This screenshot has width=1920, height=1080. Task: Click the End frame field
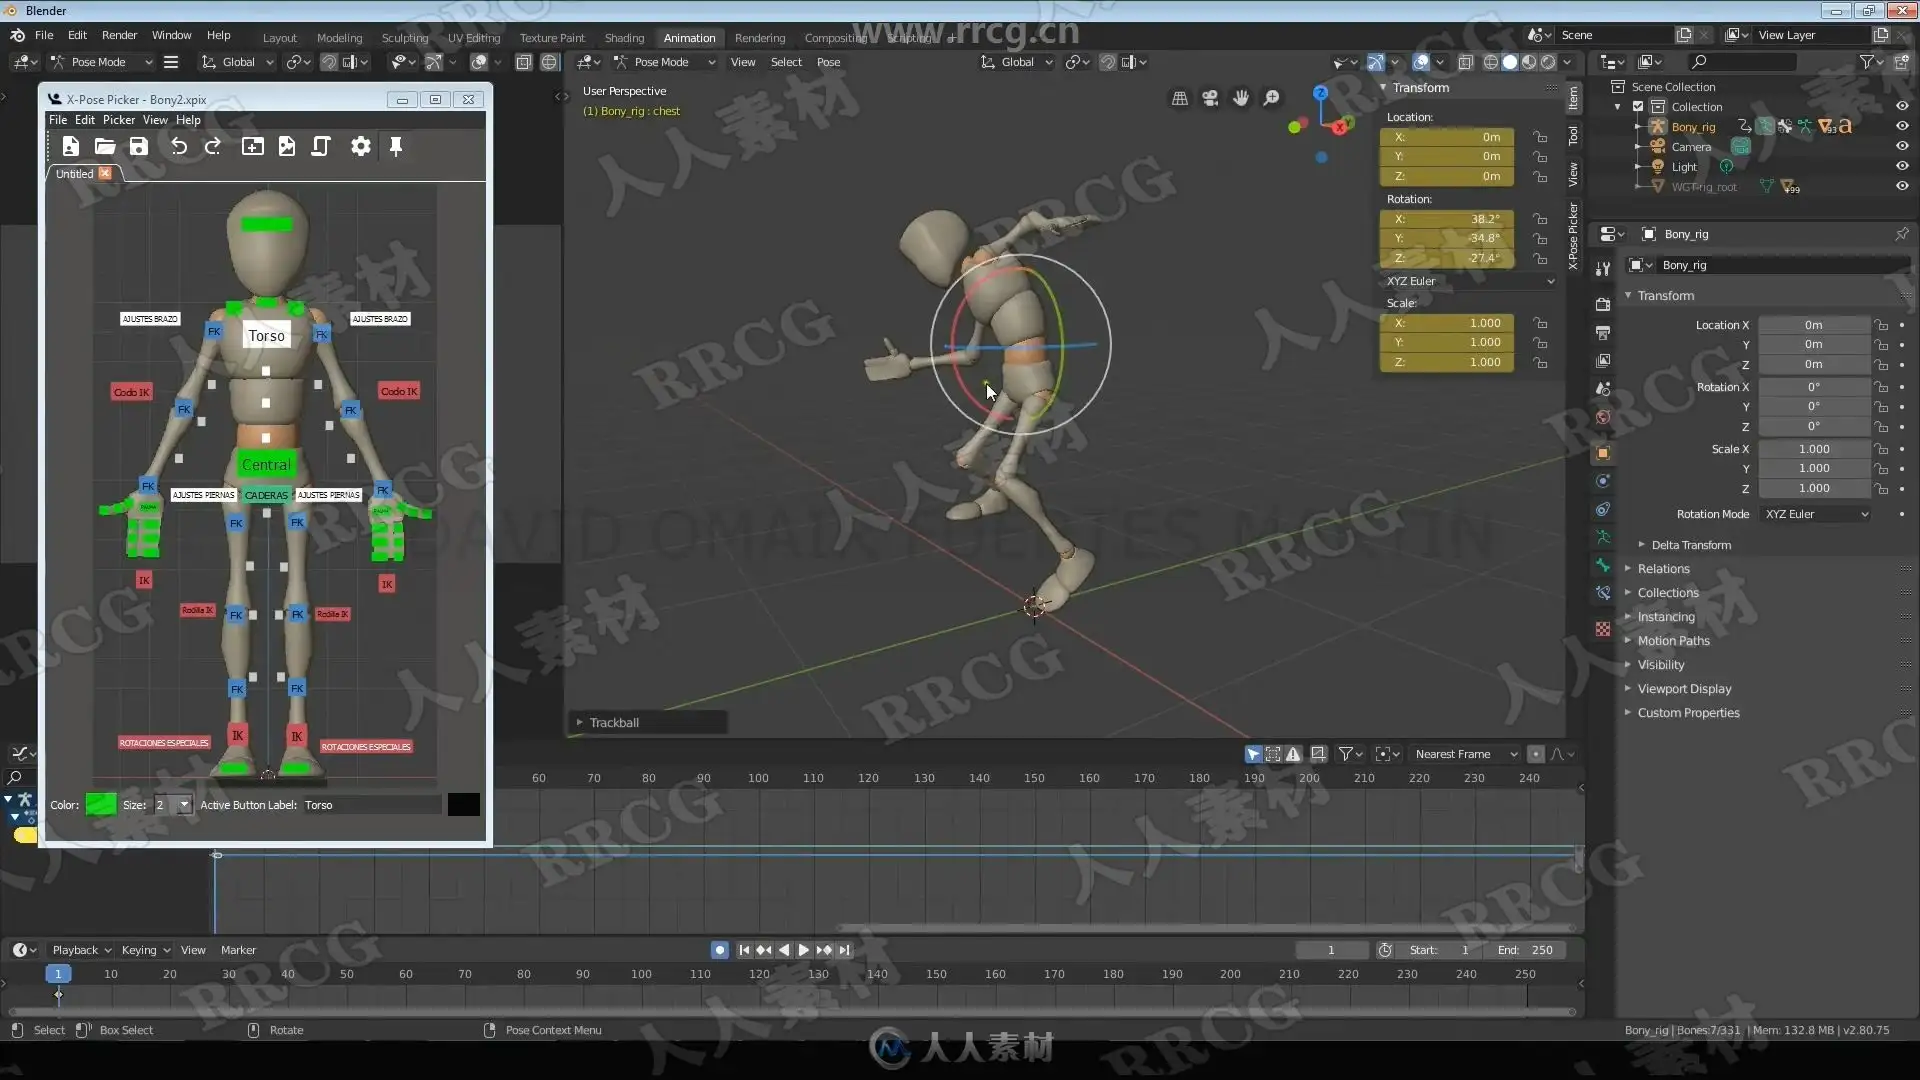tap(1526, 950)
